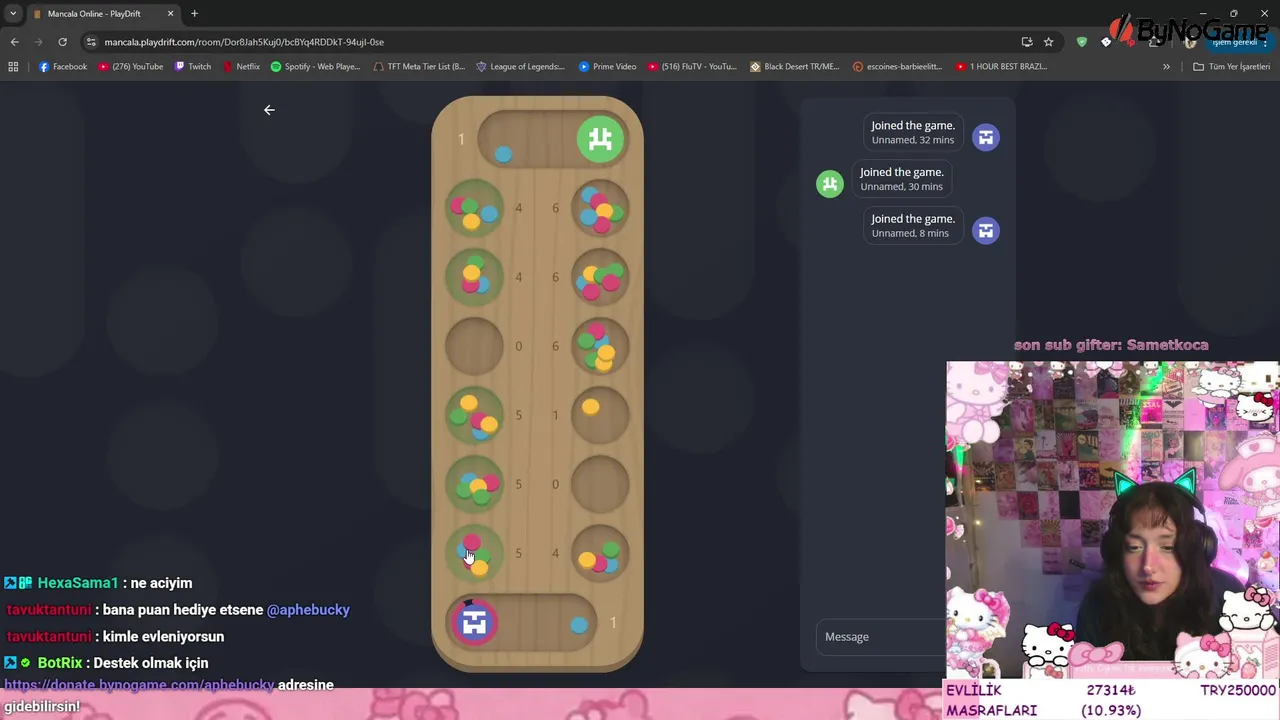Open the Tüm Yer İşaretleri folder

1231,67
